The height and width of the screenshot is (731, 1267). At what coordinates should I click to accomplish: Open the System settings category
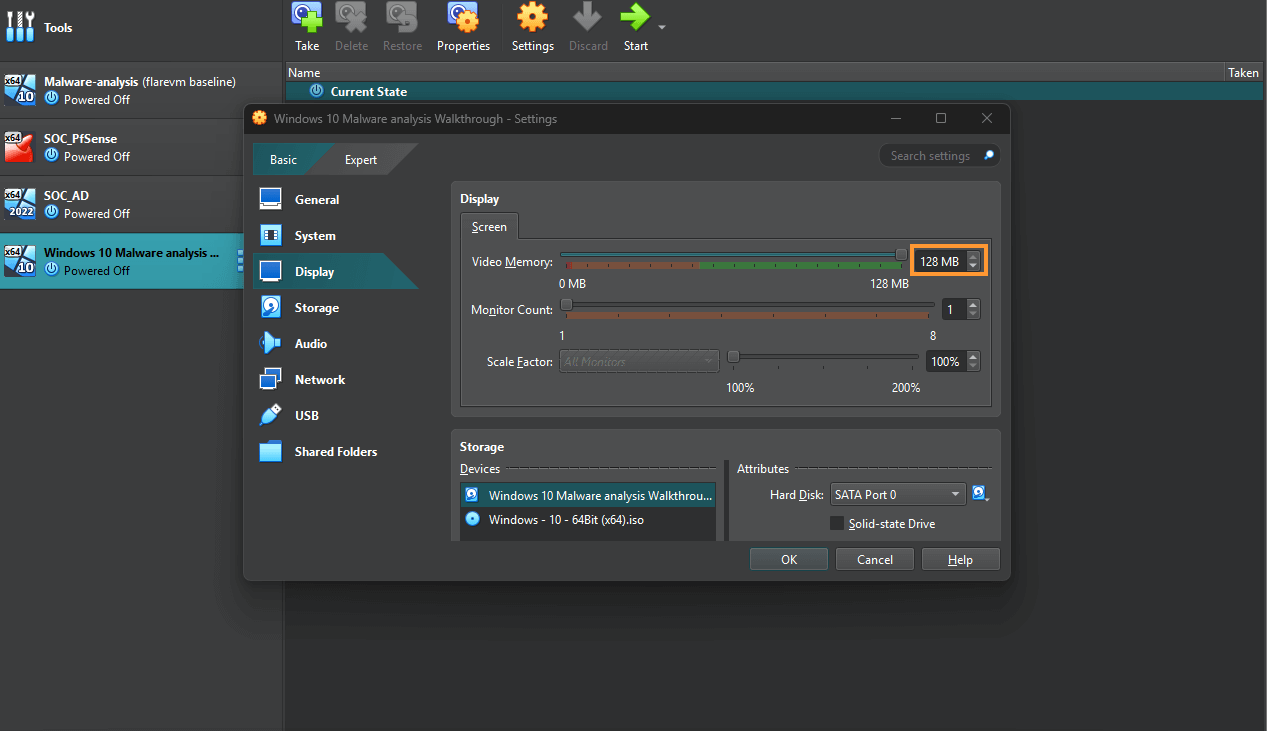[335, 236]
